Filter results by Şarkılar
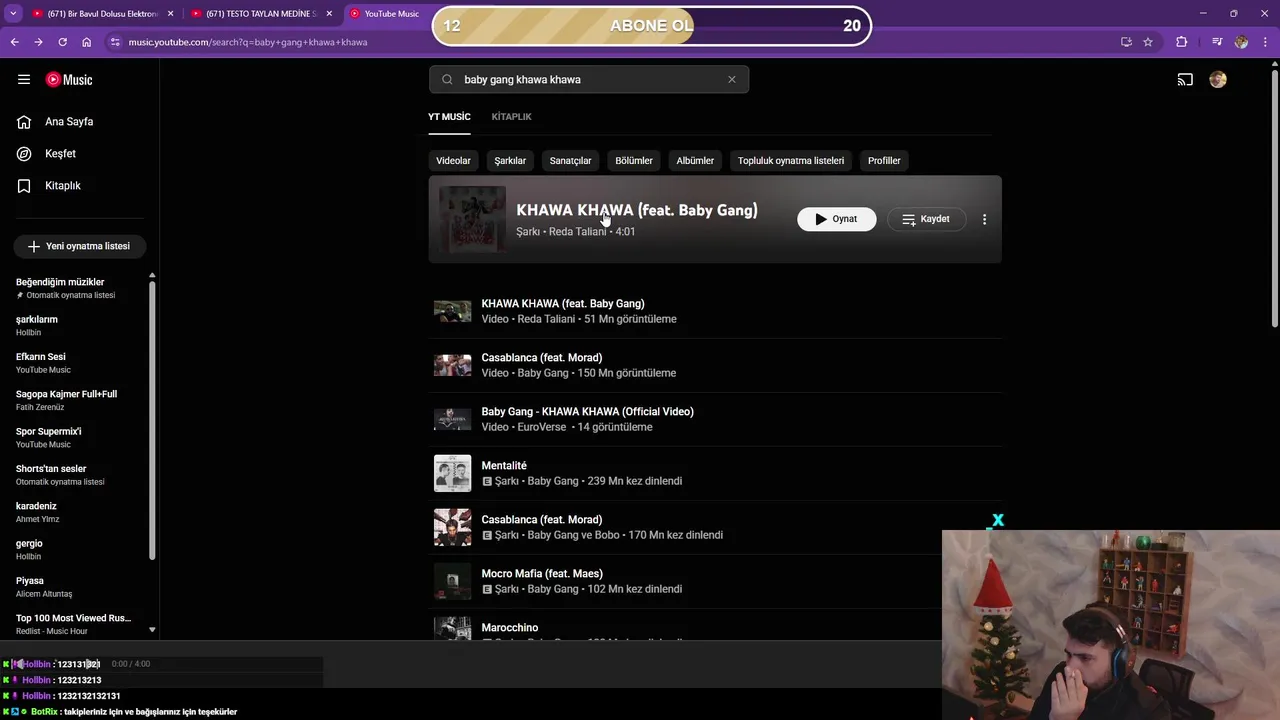 [510, 161]
